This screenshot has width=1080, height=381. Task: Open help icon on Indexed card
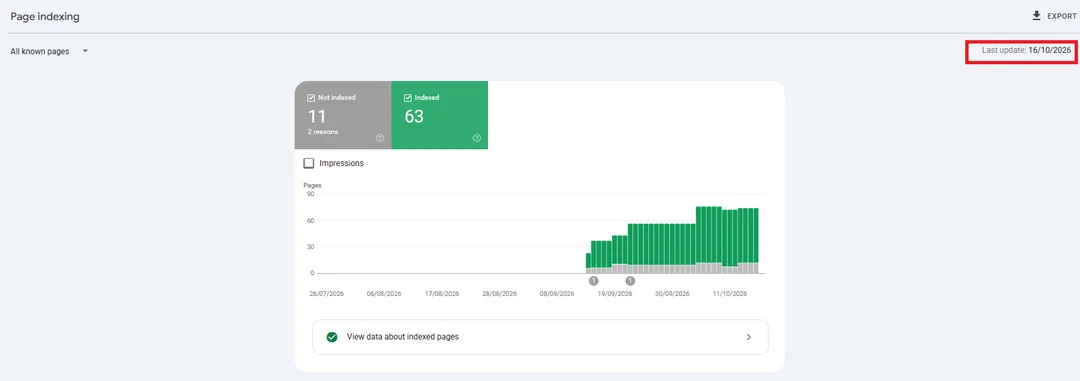(x=476, y=138)
